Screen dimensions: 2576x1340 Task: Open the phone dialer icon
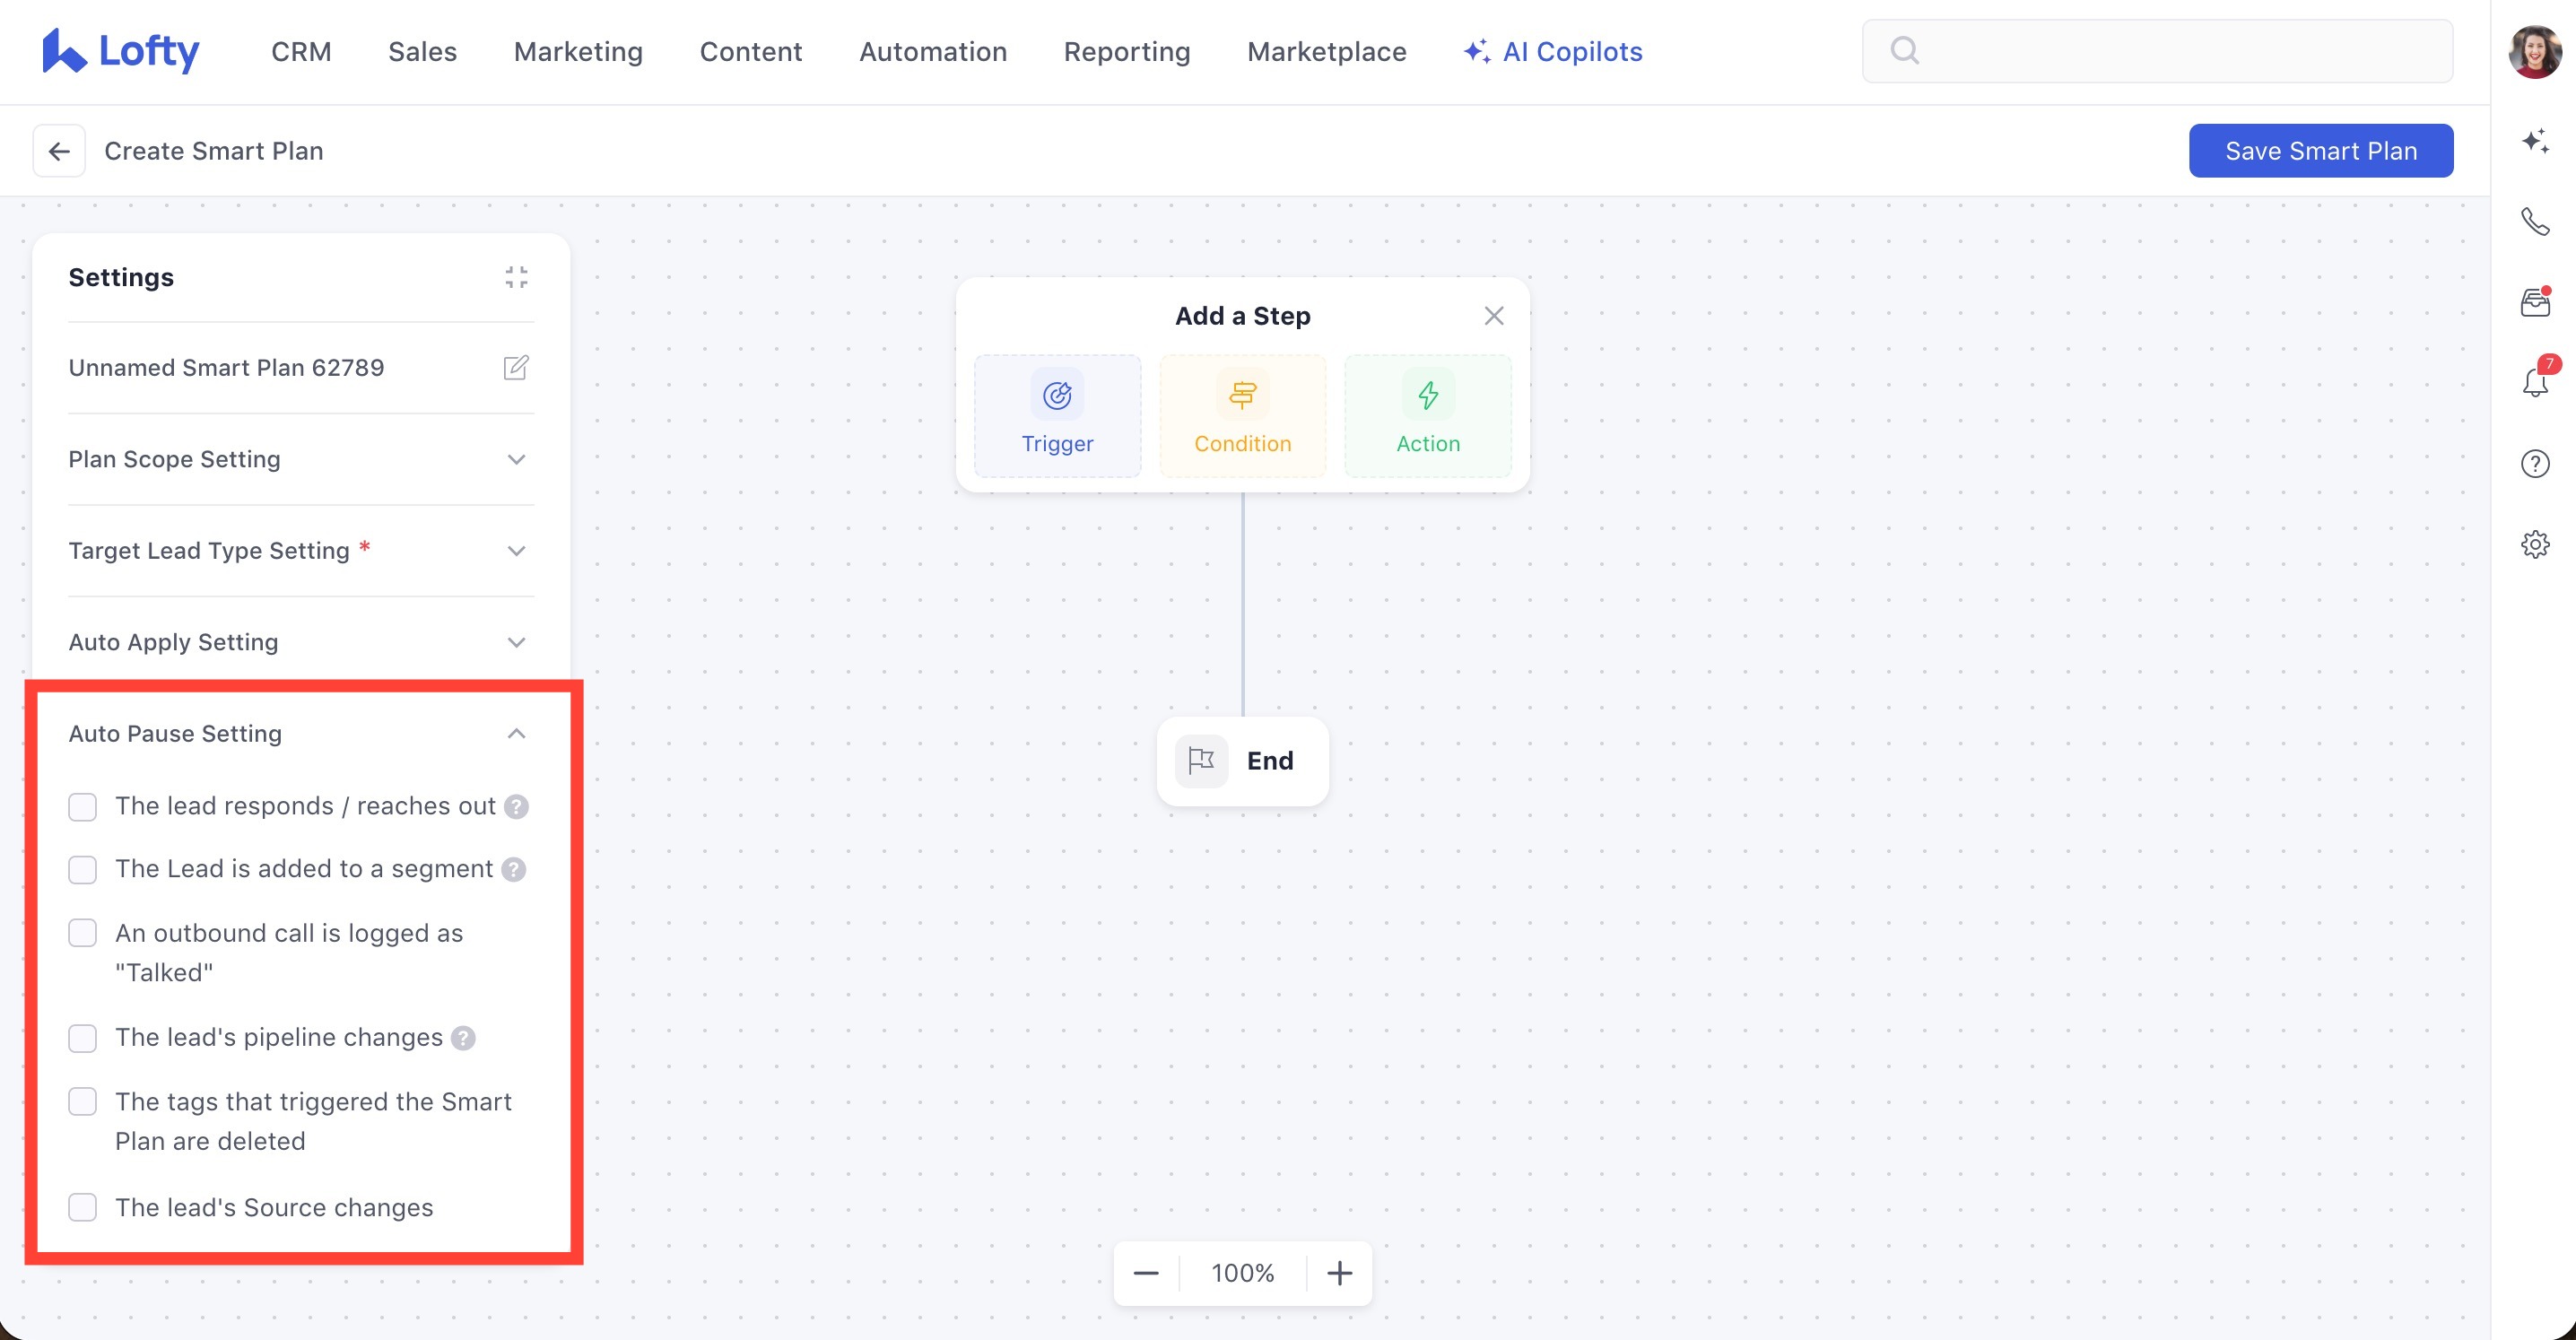click(x=2534, y=221)
